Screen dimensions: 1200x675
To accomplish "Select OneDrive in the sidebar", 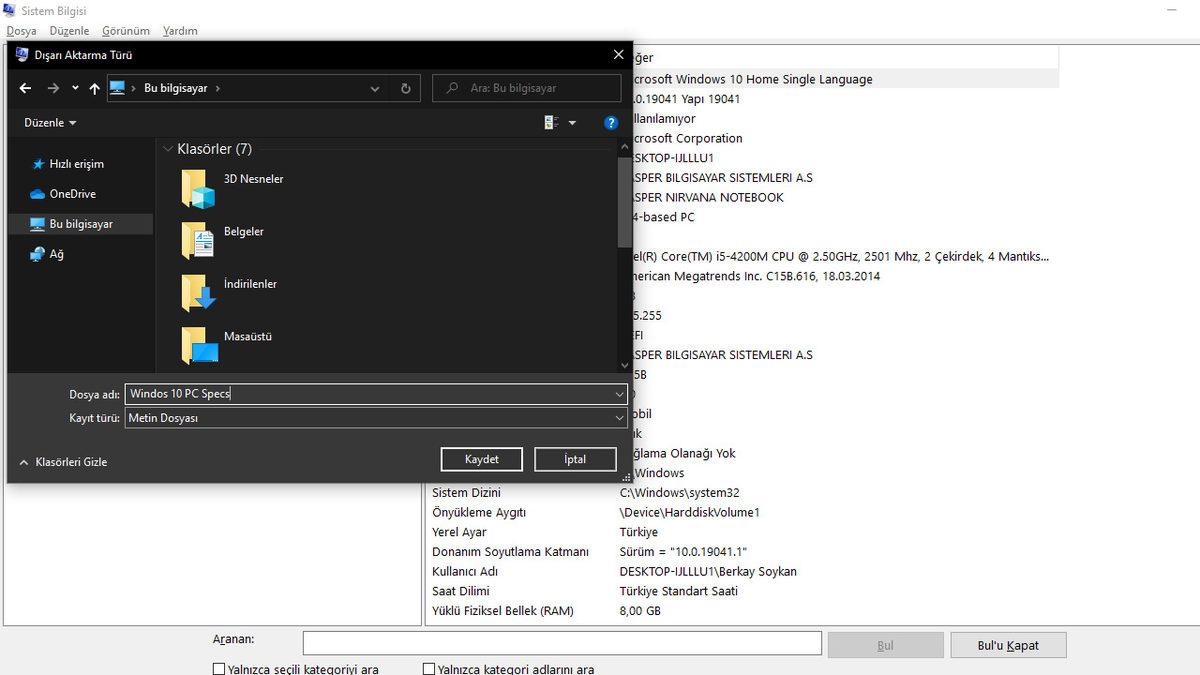I will point(72,194).
